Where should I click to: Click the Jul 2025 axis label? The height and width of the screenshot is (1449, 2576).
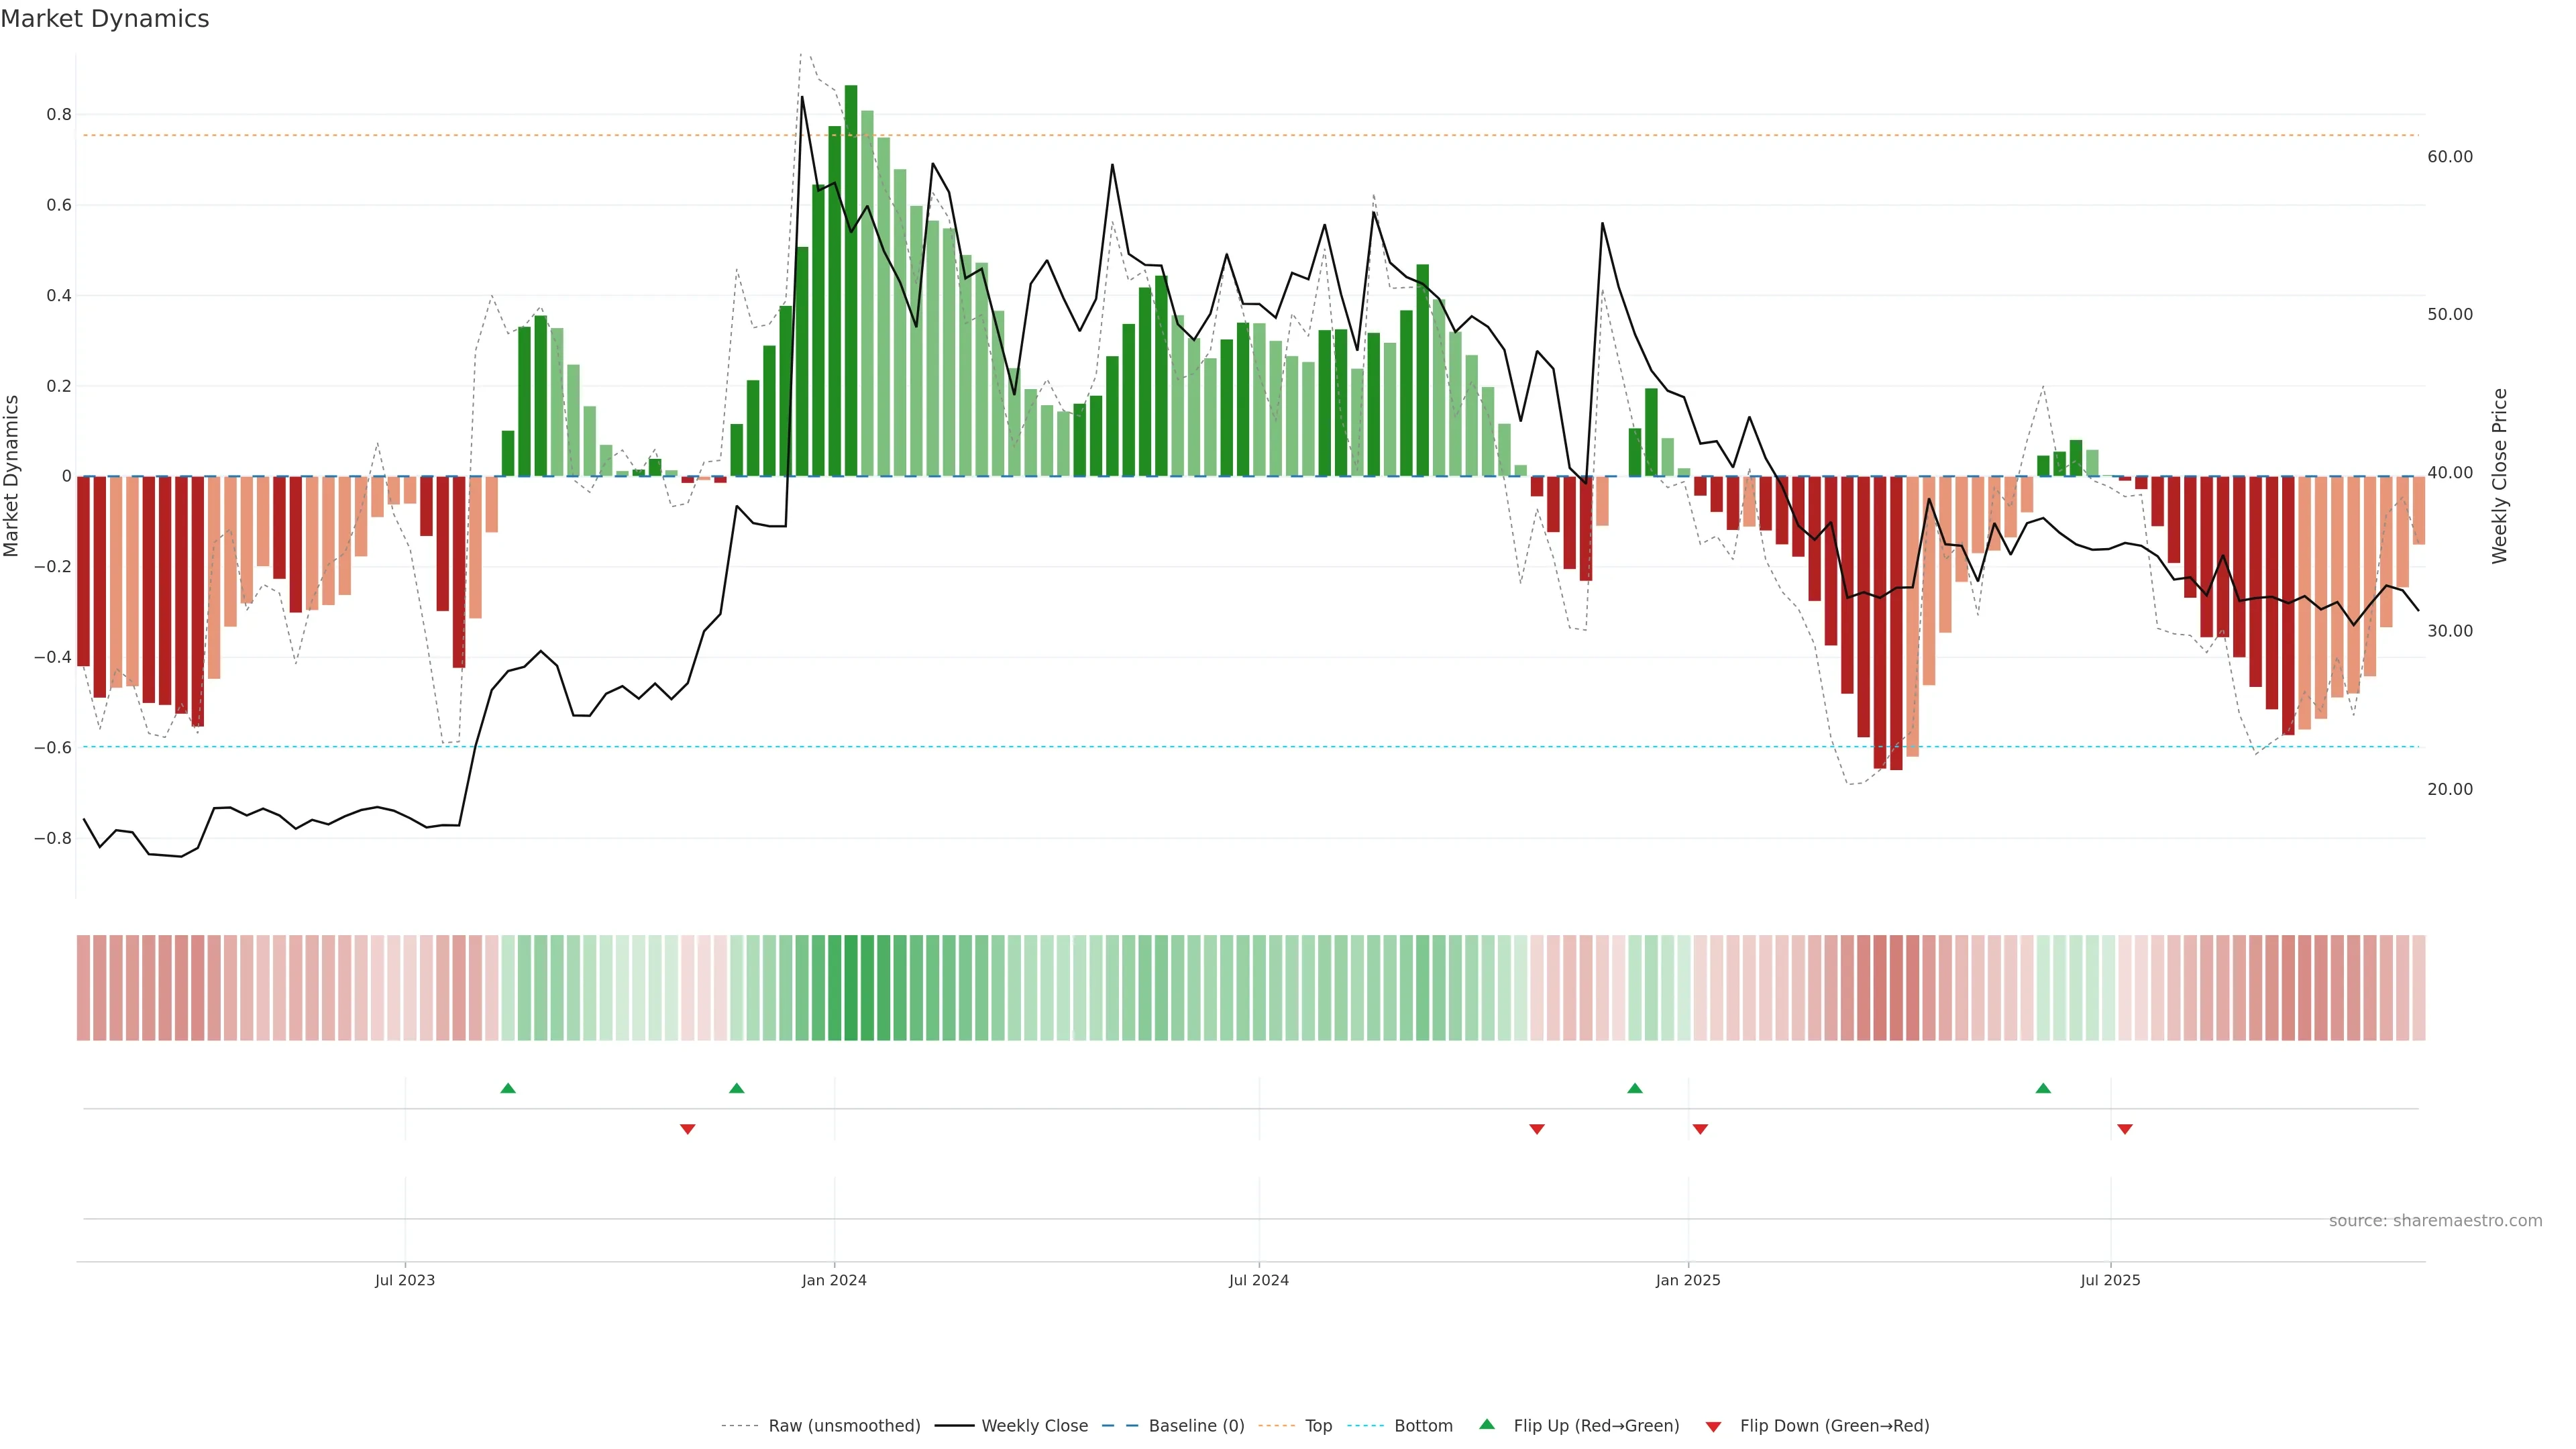pyautogui.click(x=2110, y=1280)
